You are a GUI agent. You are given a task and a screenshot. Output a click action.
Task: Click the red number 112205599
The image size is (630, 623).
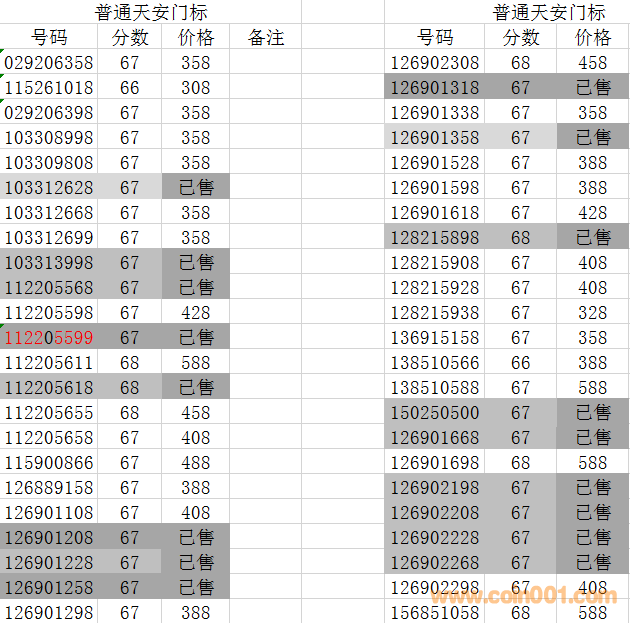(x=49, y=338)
